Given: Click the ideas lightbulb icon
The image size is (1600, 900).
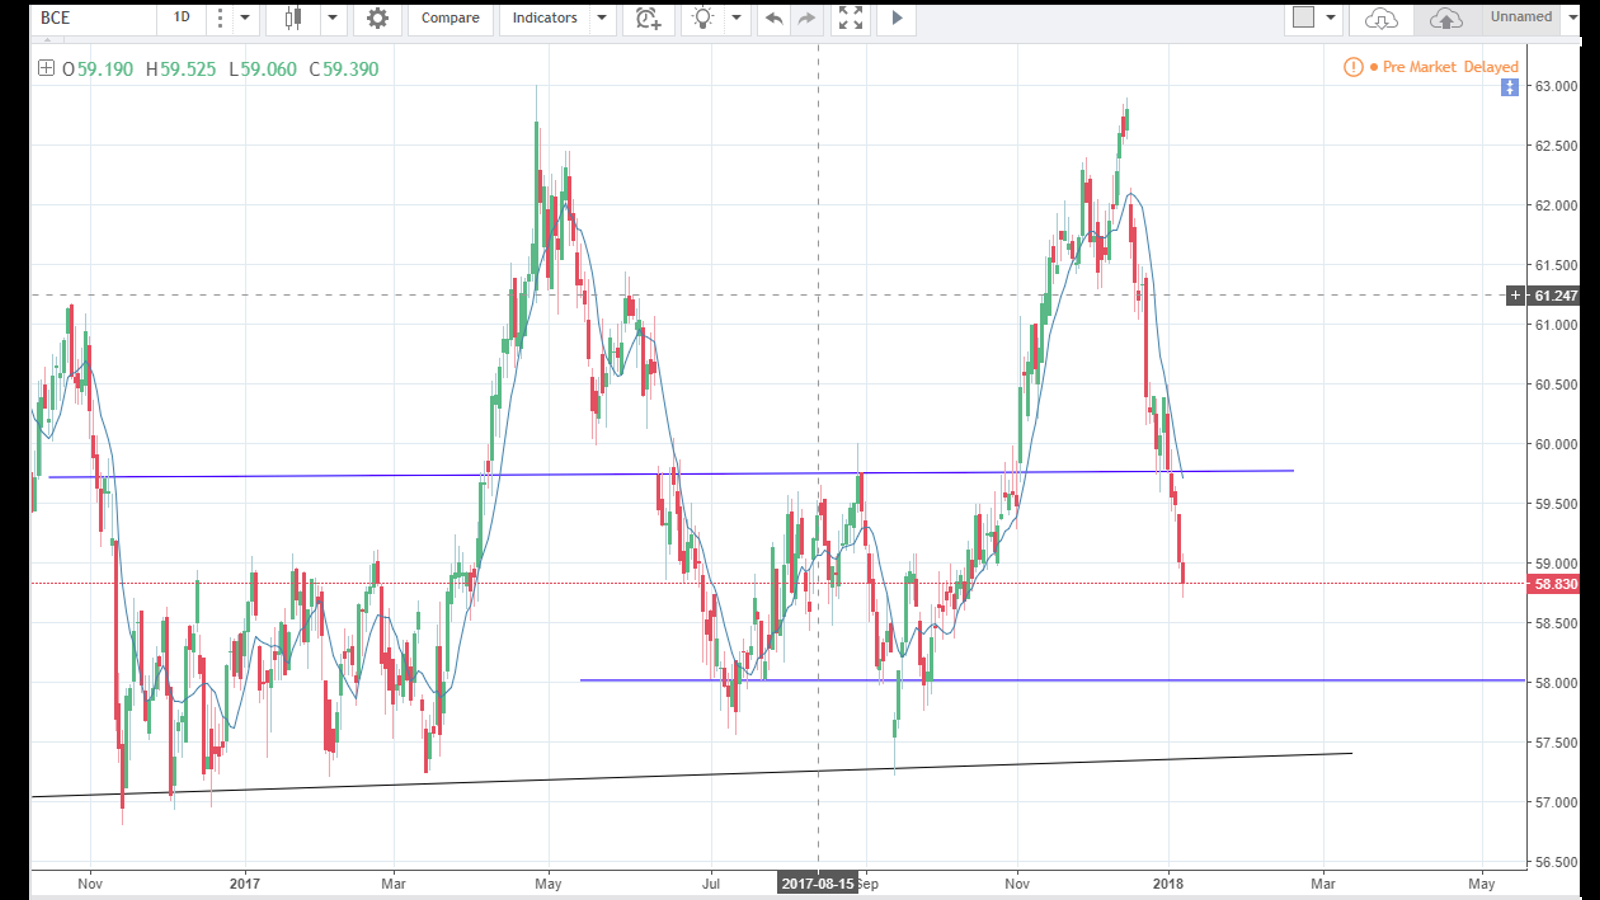Looking at the screenshot, I should coord(703,18).
